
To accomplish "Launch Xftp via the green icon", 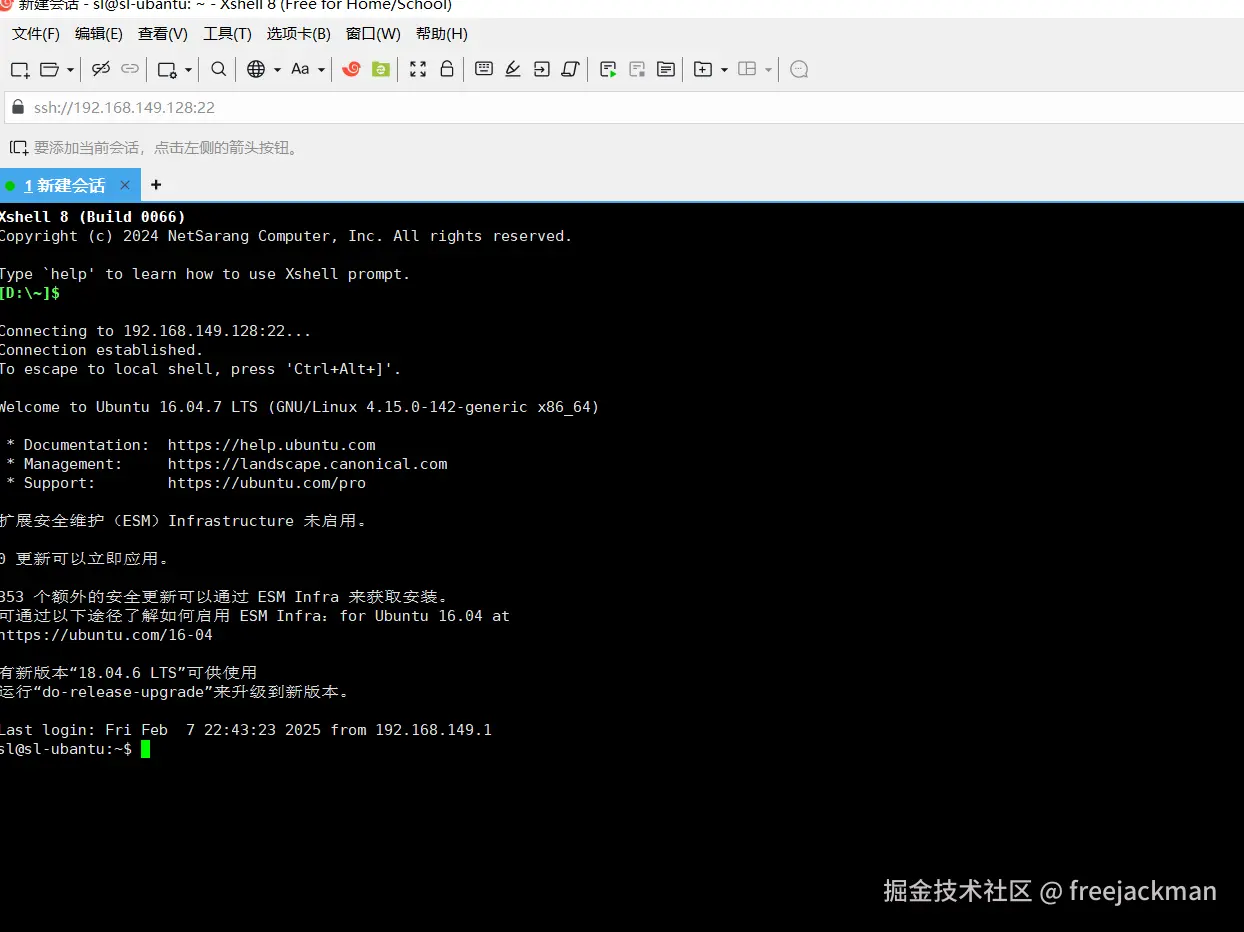I will (381, 69).
